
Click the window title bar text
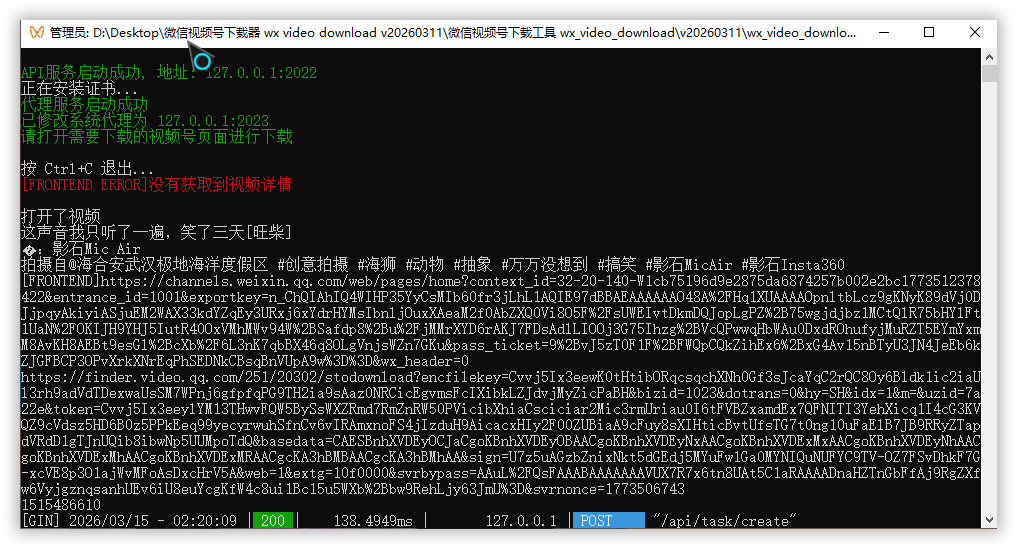pyautogui.click(x=453, y=32)
